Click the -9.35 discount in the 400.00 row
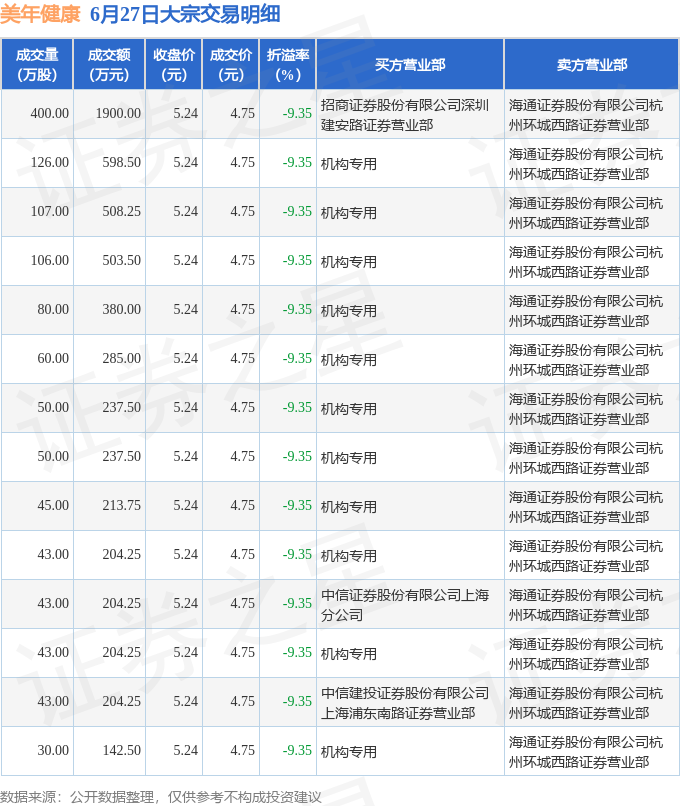 tap(297, 113)
